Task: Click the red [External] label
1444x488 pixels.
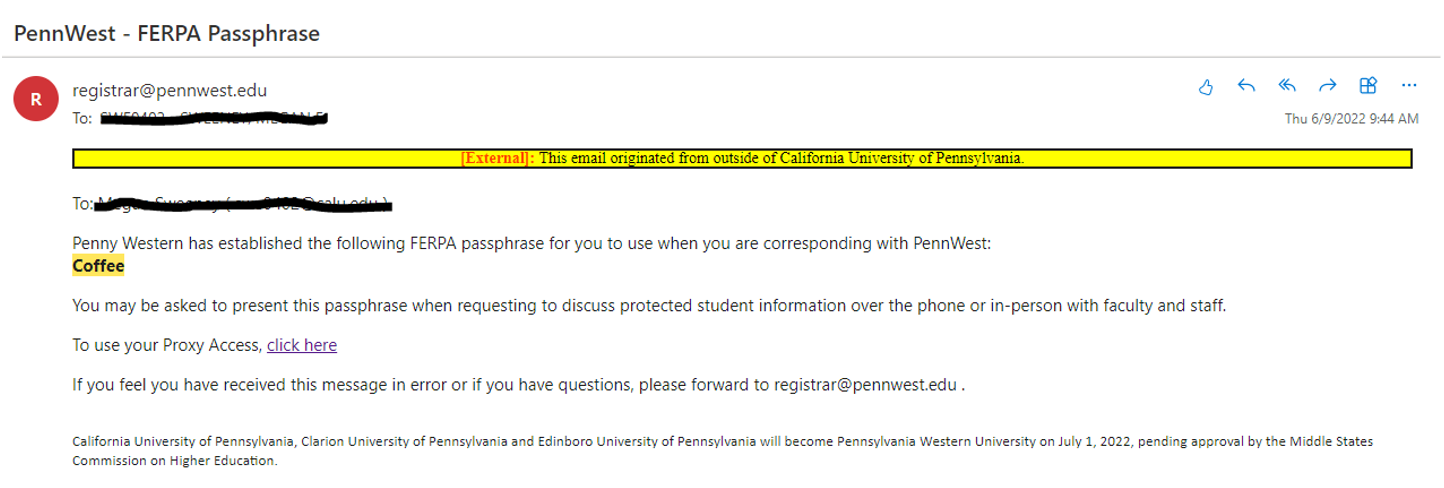Action: coord(497,158)
